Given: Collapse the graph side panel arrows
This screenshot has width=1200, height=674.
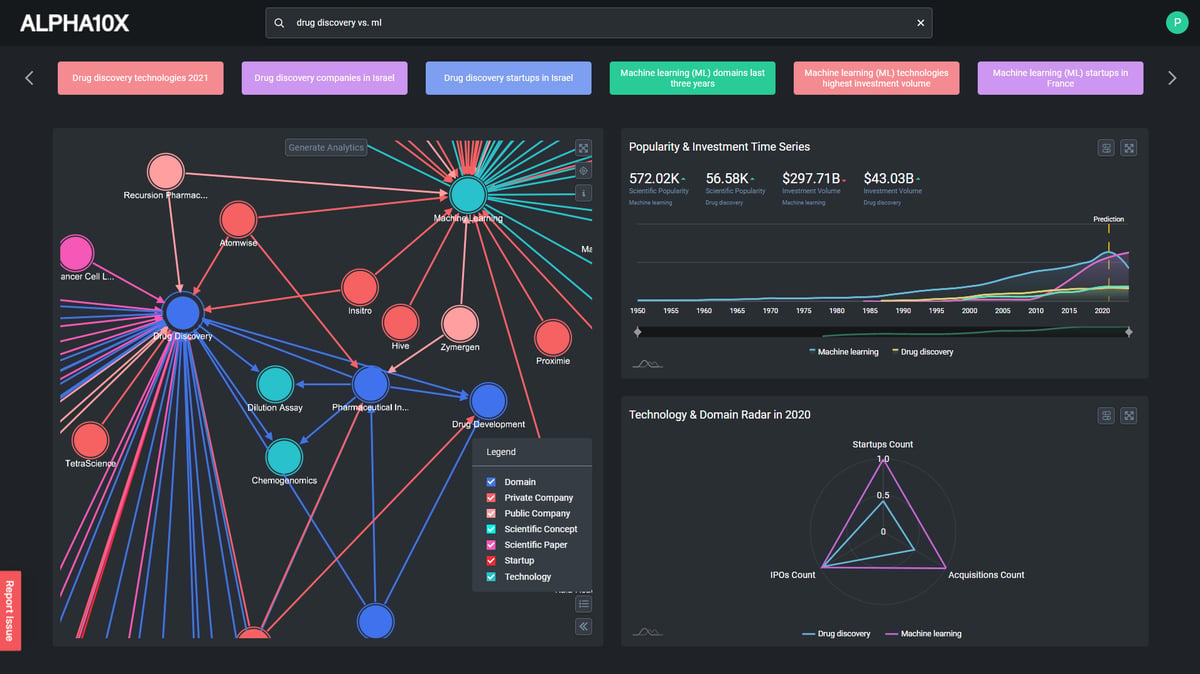Looking at the screenshot, I should tap(584, 627).
